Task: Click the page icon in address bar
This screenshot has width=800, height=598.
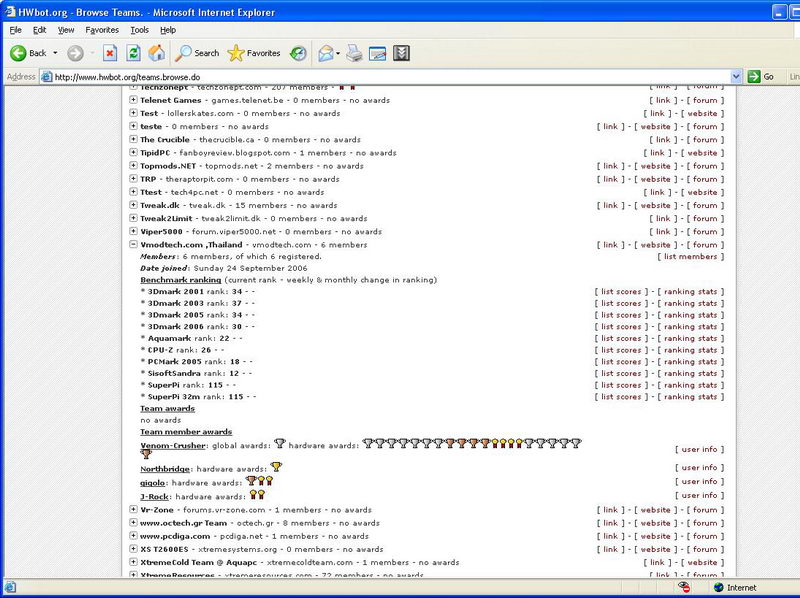Action: click(46, 77)
